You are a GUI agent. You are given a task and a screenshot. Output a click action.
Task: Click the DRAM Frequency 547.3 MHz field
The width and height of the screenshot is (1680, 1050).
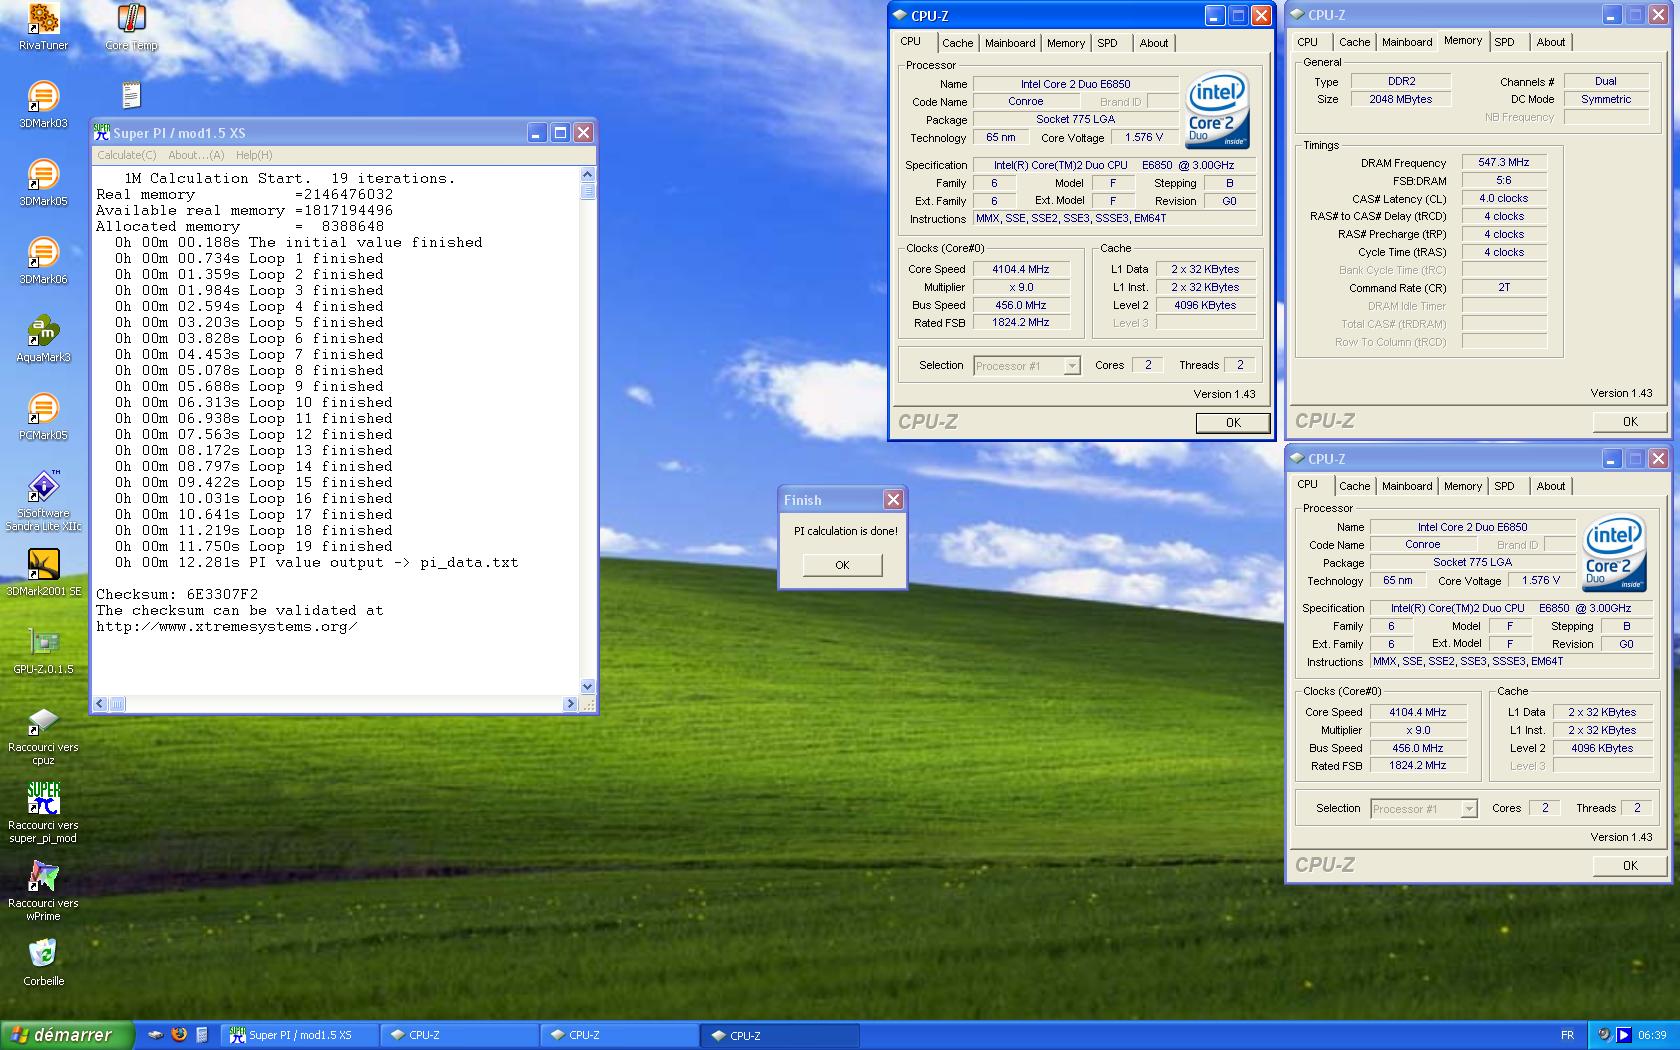(1504, 162)
